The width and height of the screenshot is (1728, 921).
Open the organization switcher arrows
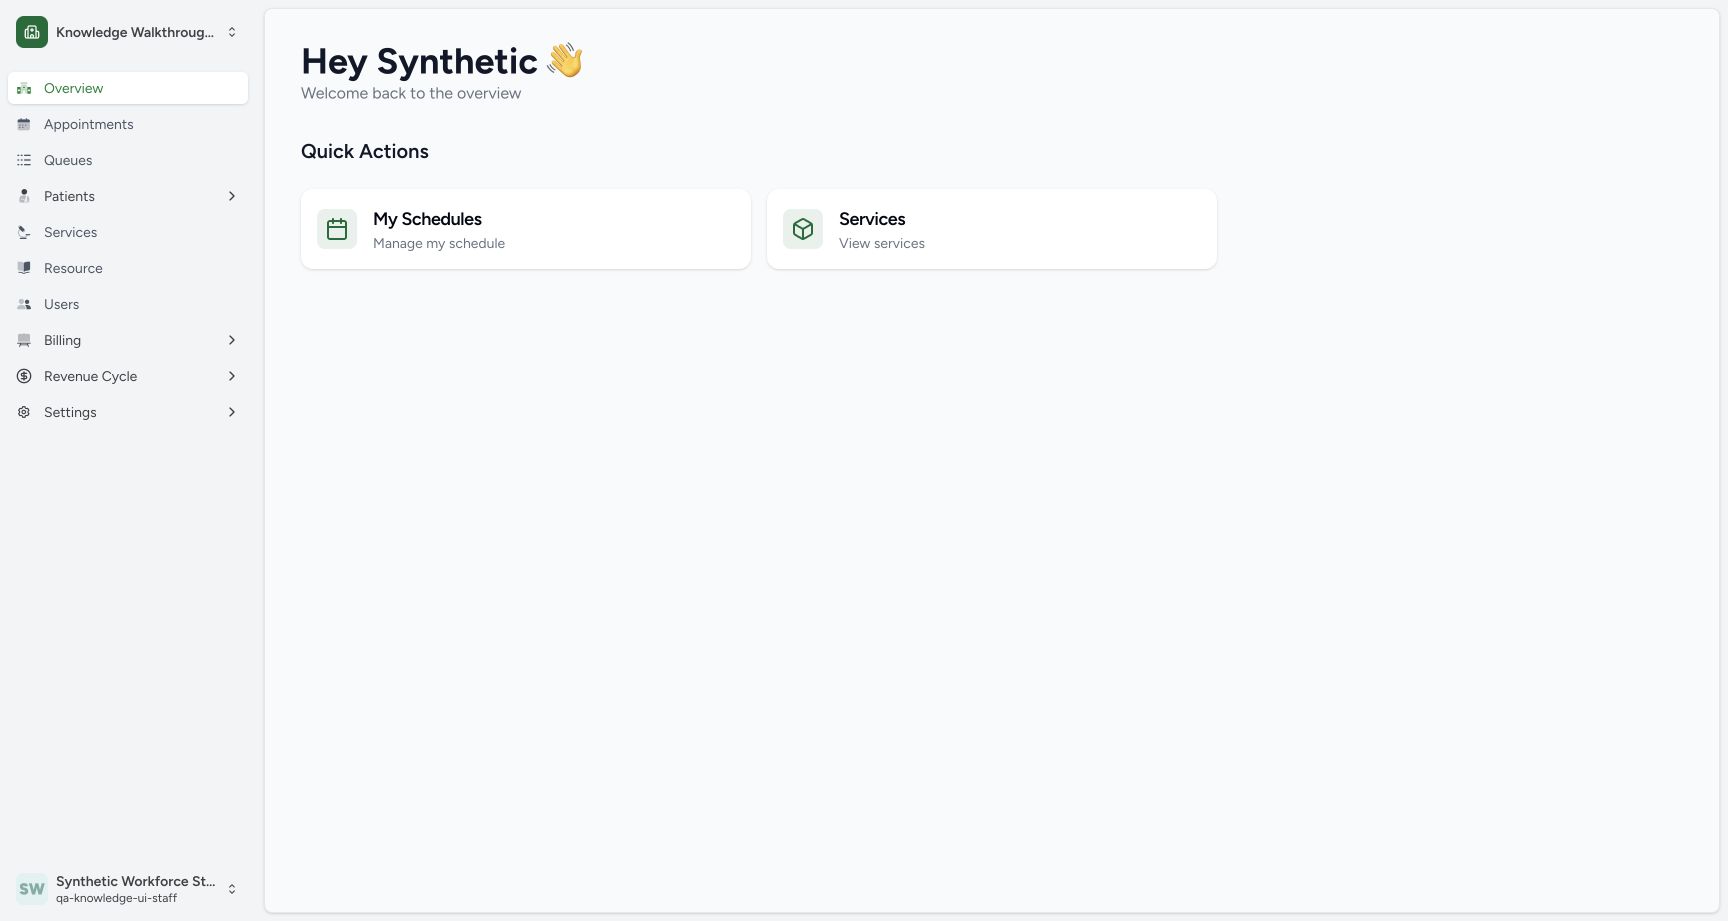[x=232, y=32]
